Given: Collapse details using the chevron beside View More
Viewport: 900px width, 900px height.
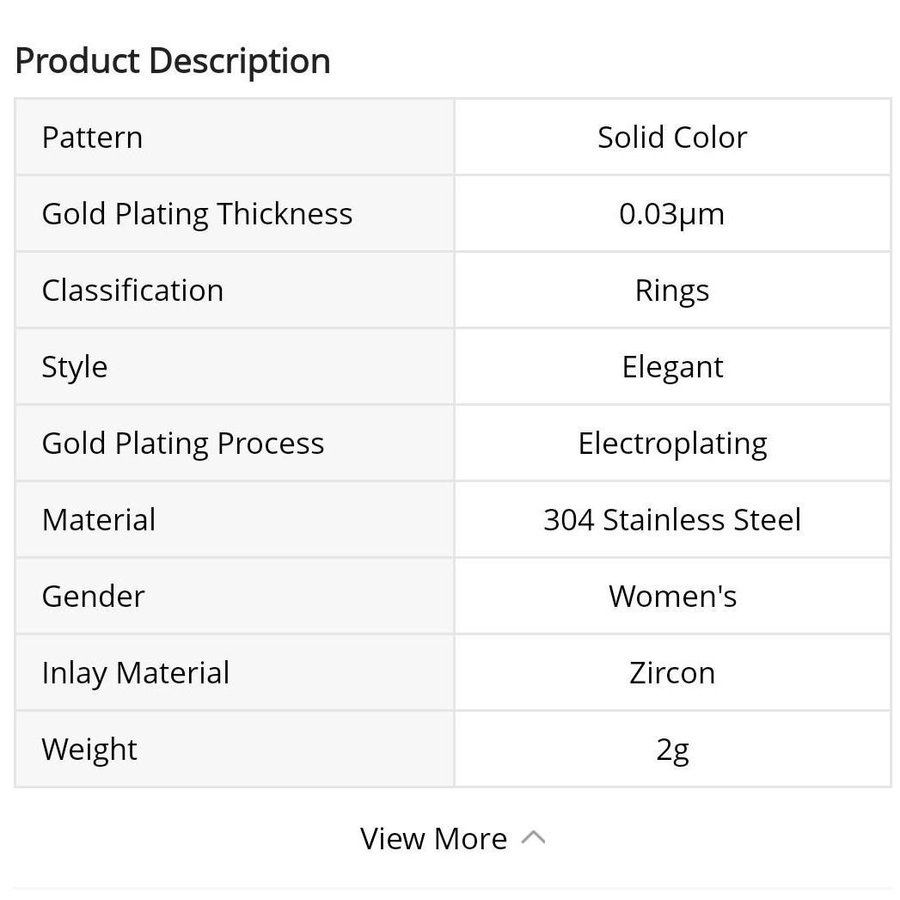Looking at the screenshot, I should pos(534,837).
